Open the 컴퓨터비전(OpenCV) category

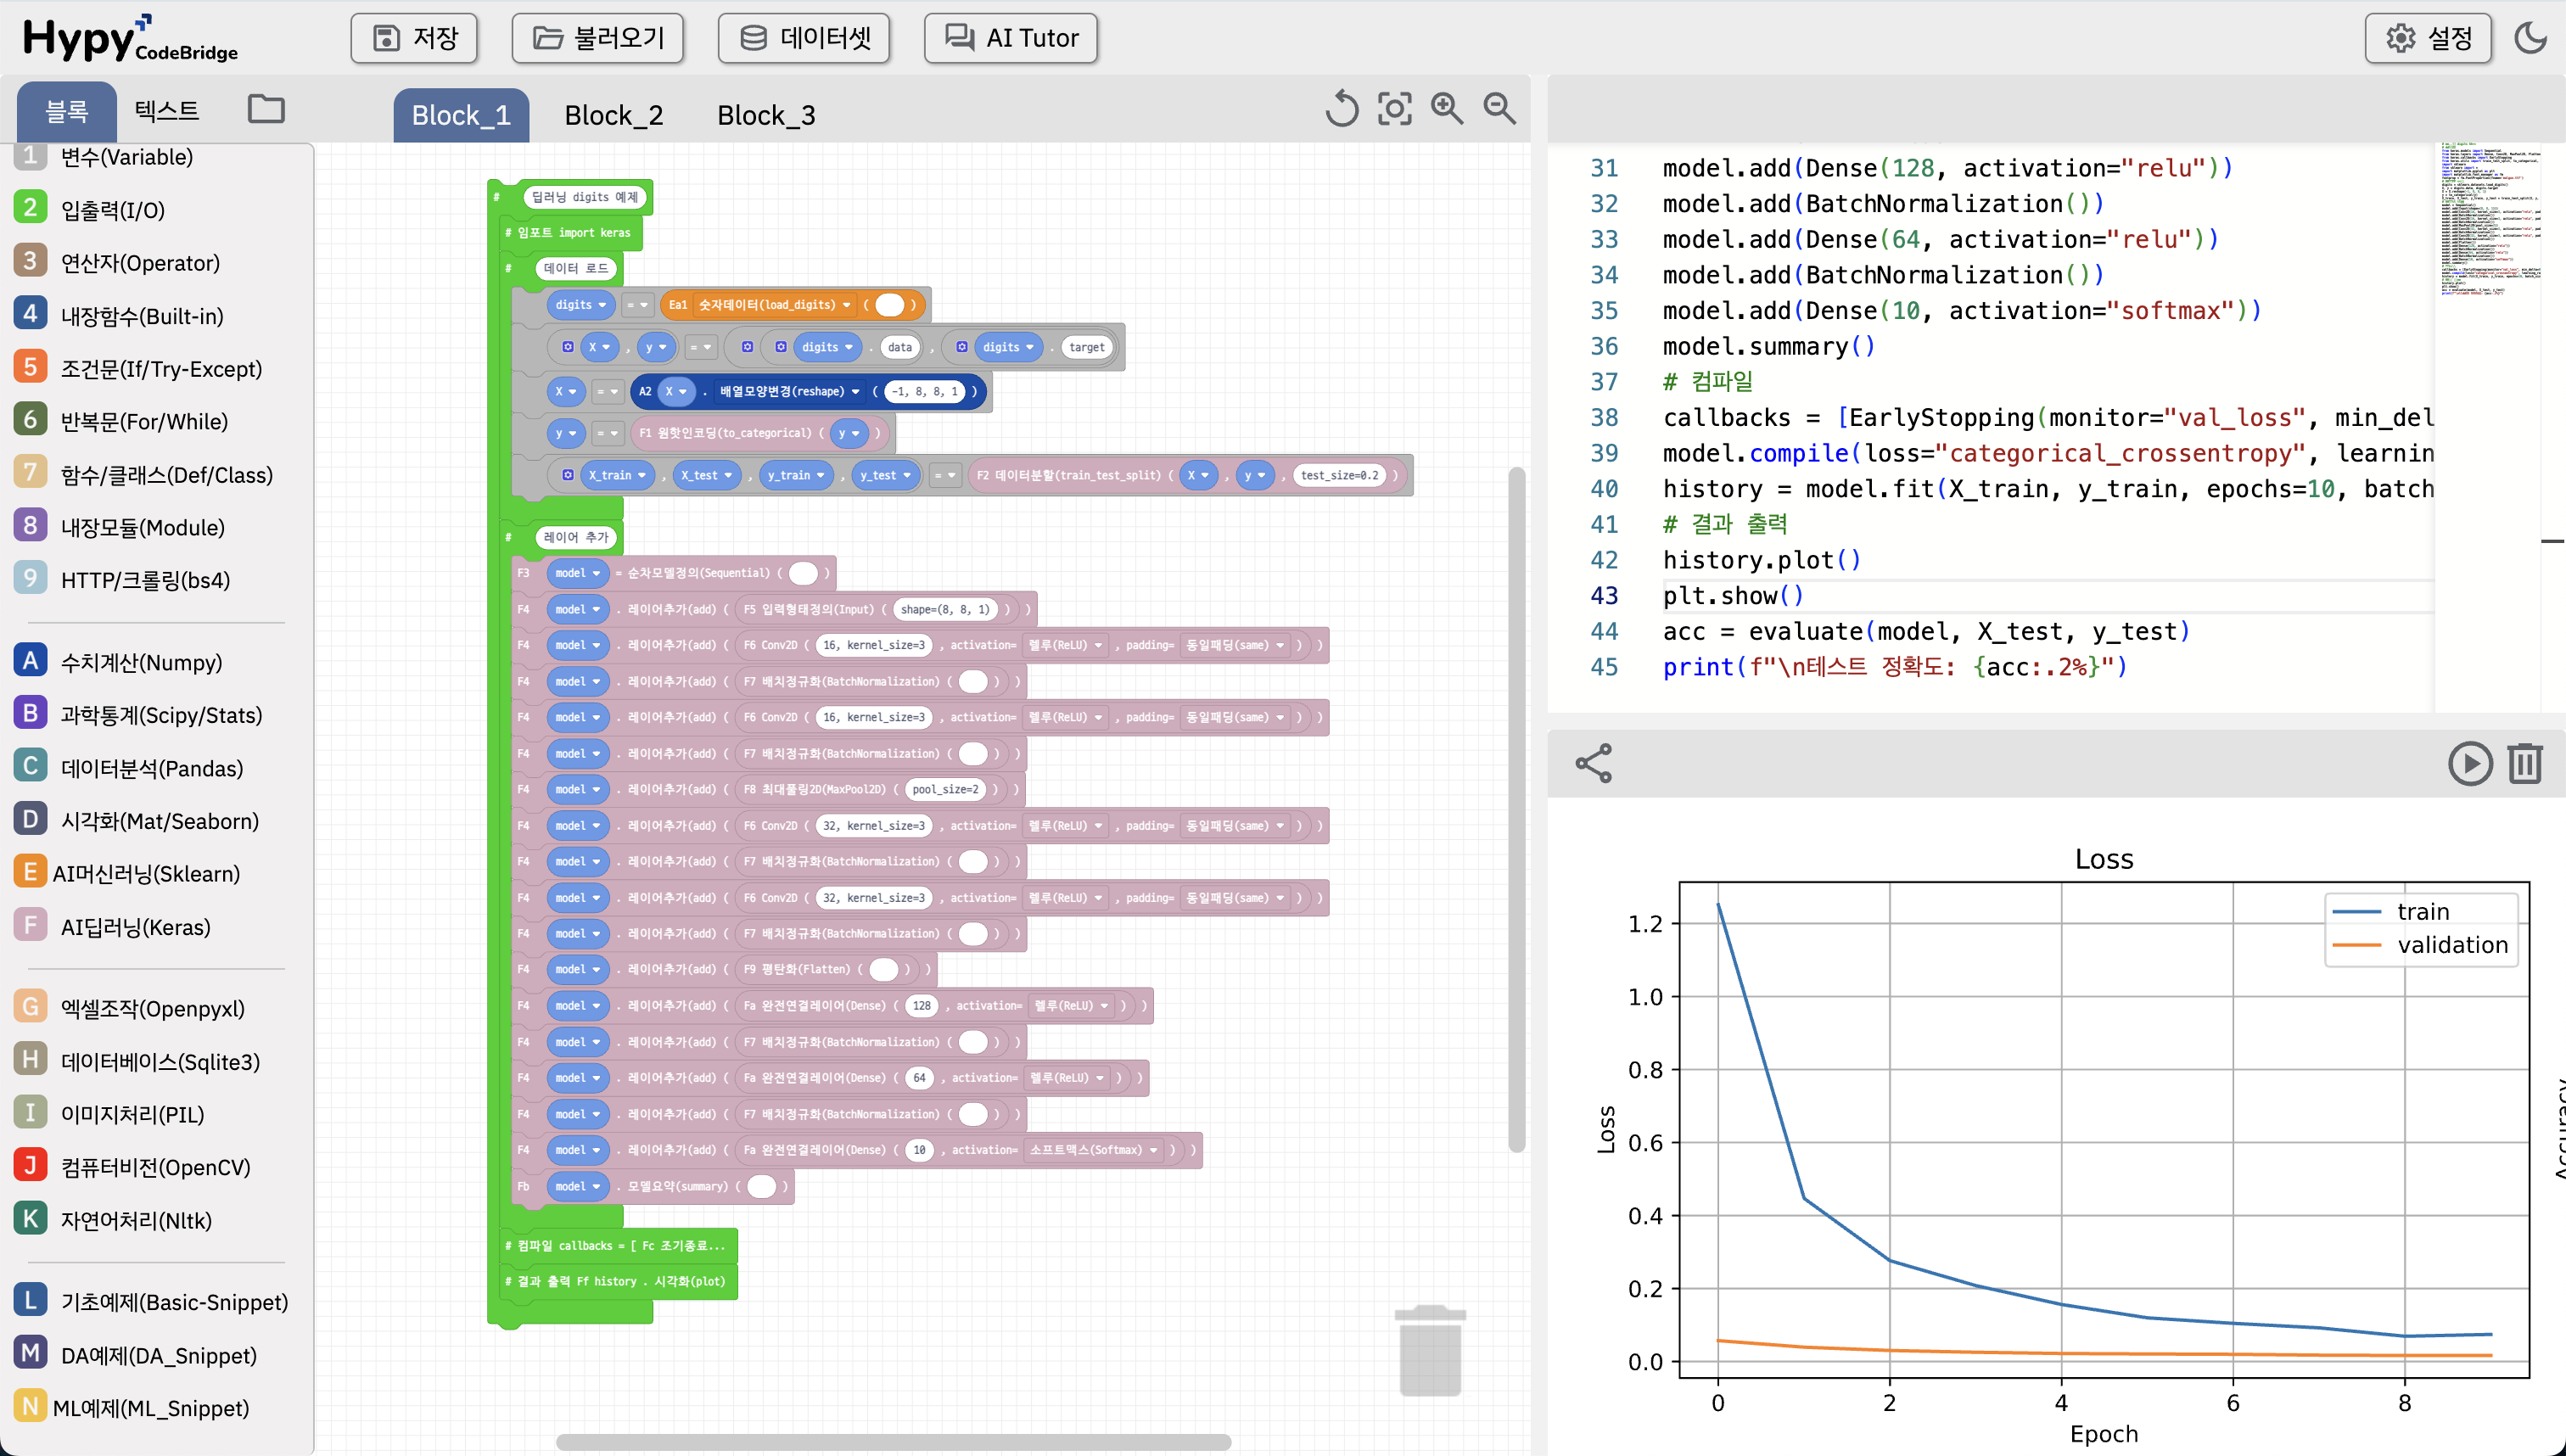(x=133, y=1167)
